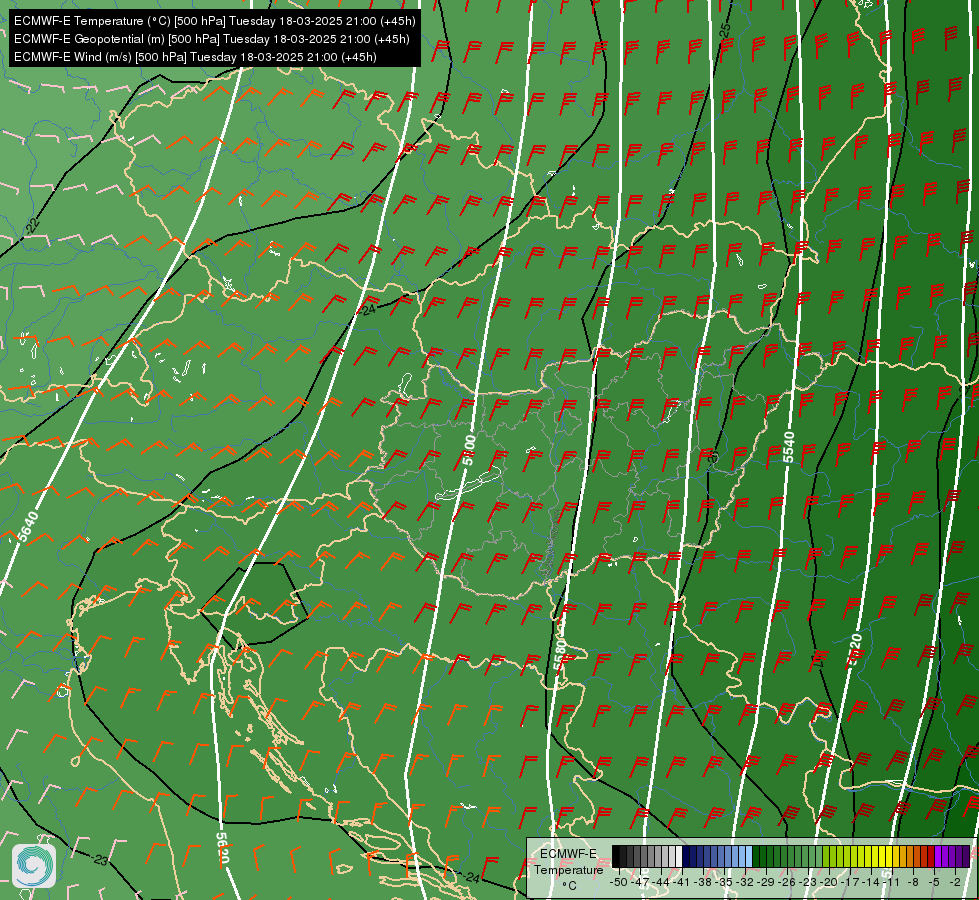Click the -35 value on the legend scale
Image resolution: width=979 pixels, height=900 pixels.
coord(724,883)
